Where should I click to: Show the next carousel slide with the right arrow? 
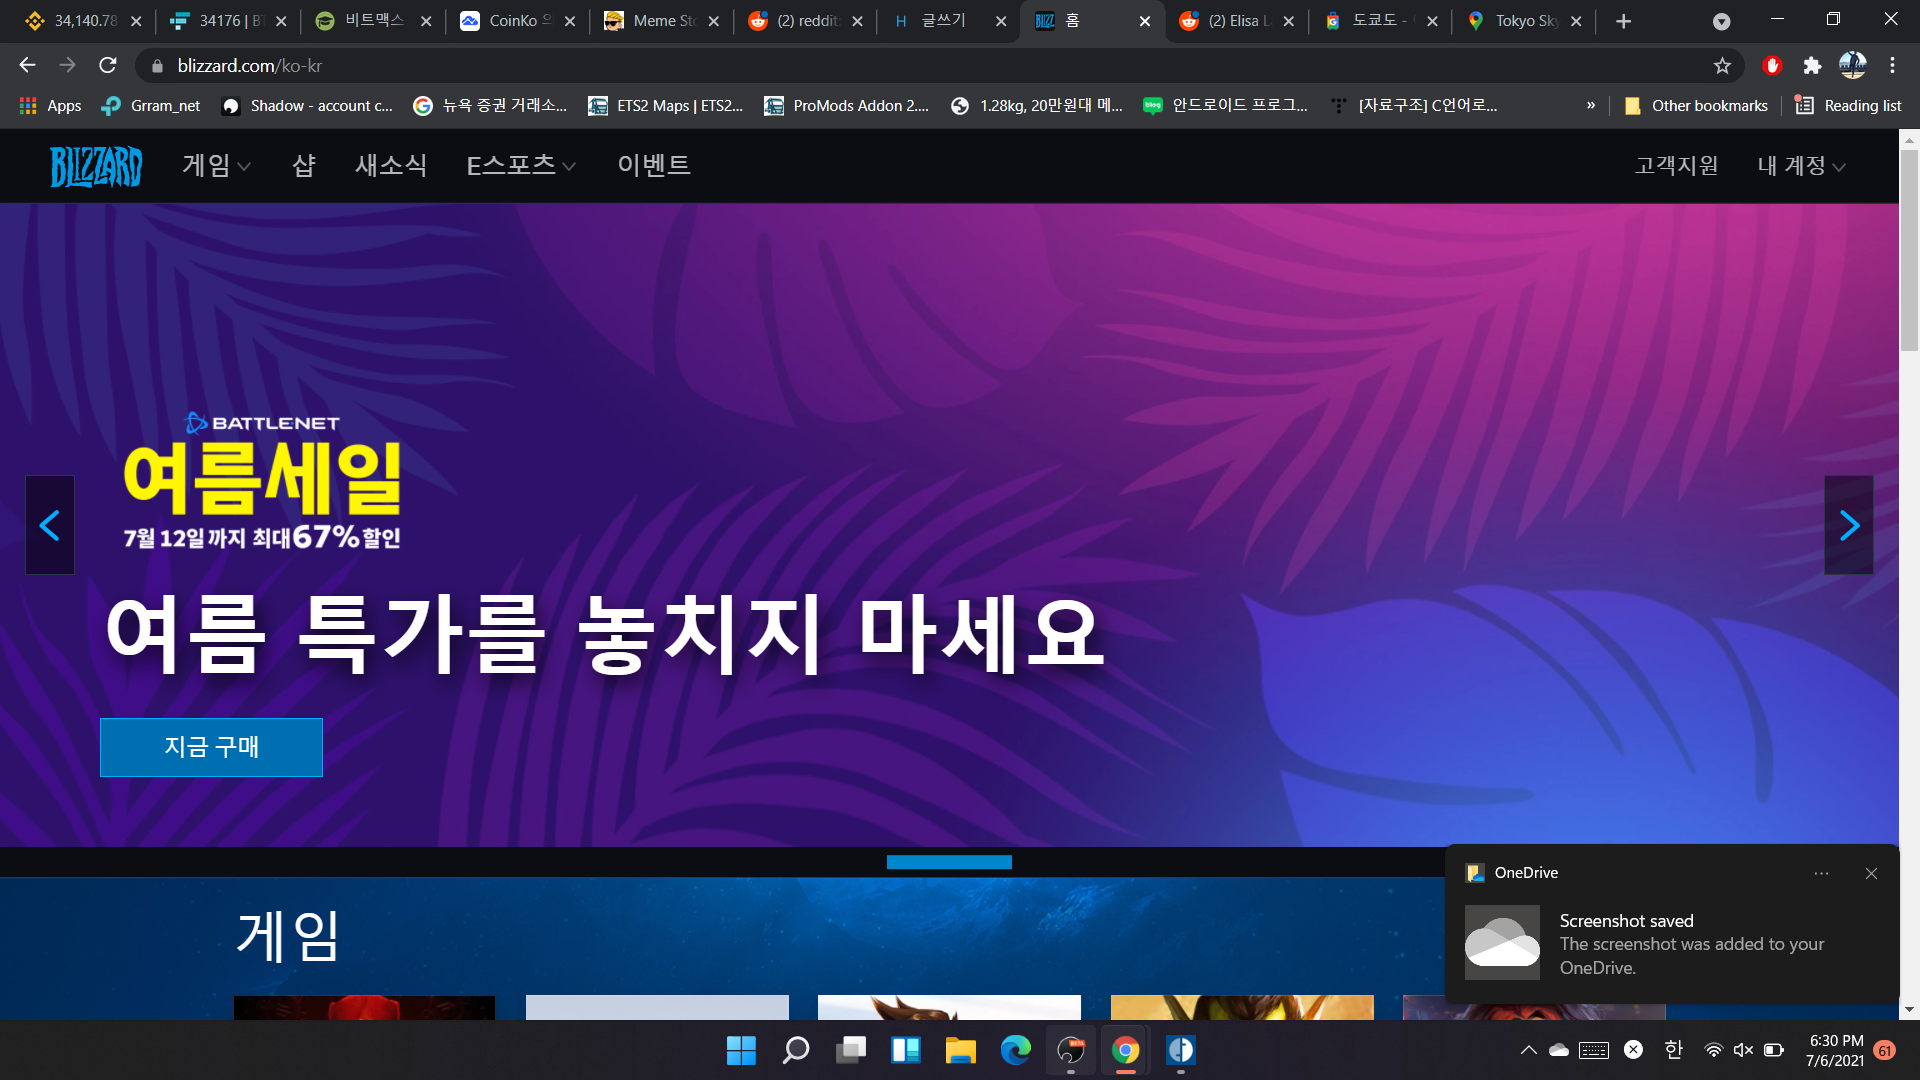click(1848, 525)
